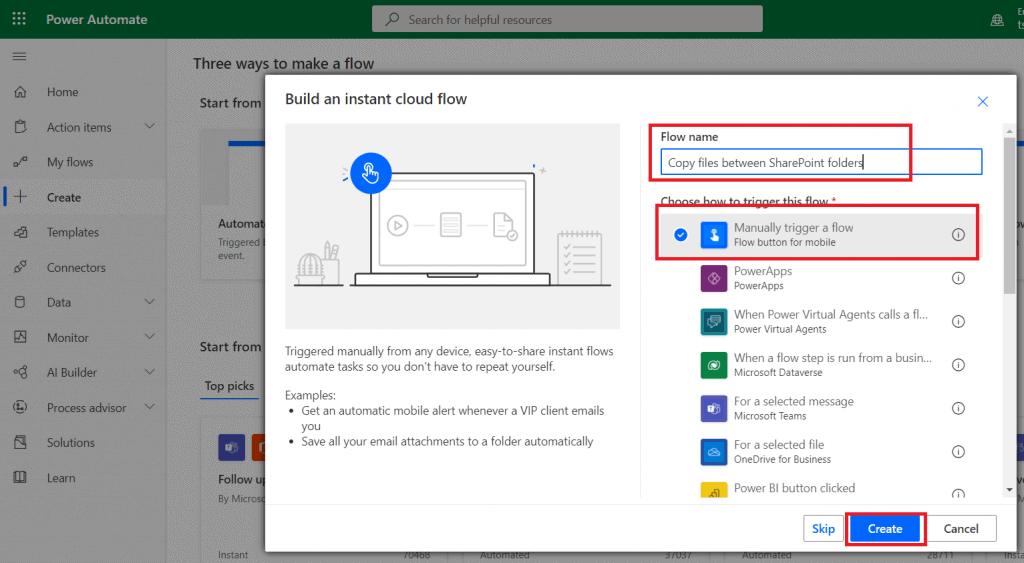1024x563 pixels.
Task: Click the Monitor chart icon
Action: coord(20,337)
